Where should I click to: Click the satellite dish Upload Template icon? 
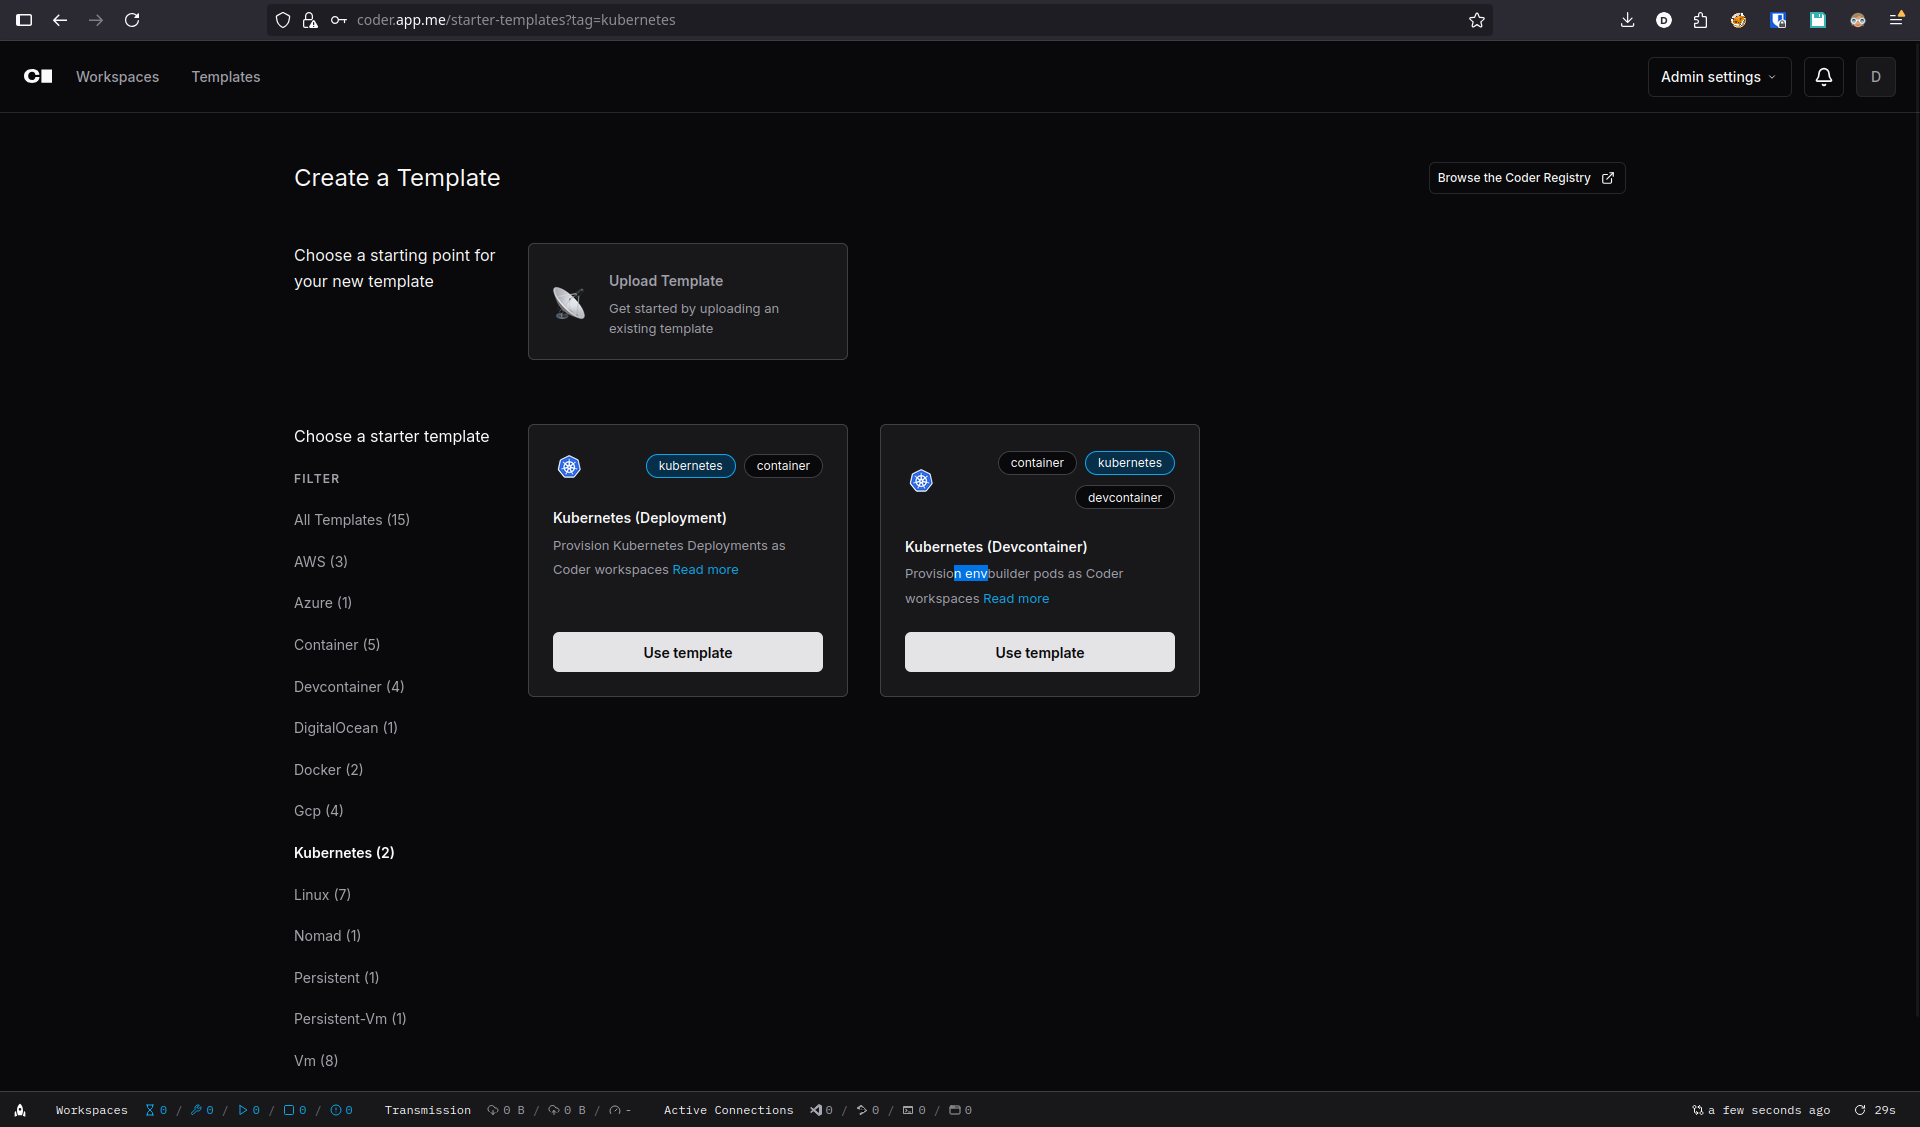point(569,301)
